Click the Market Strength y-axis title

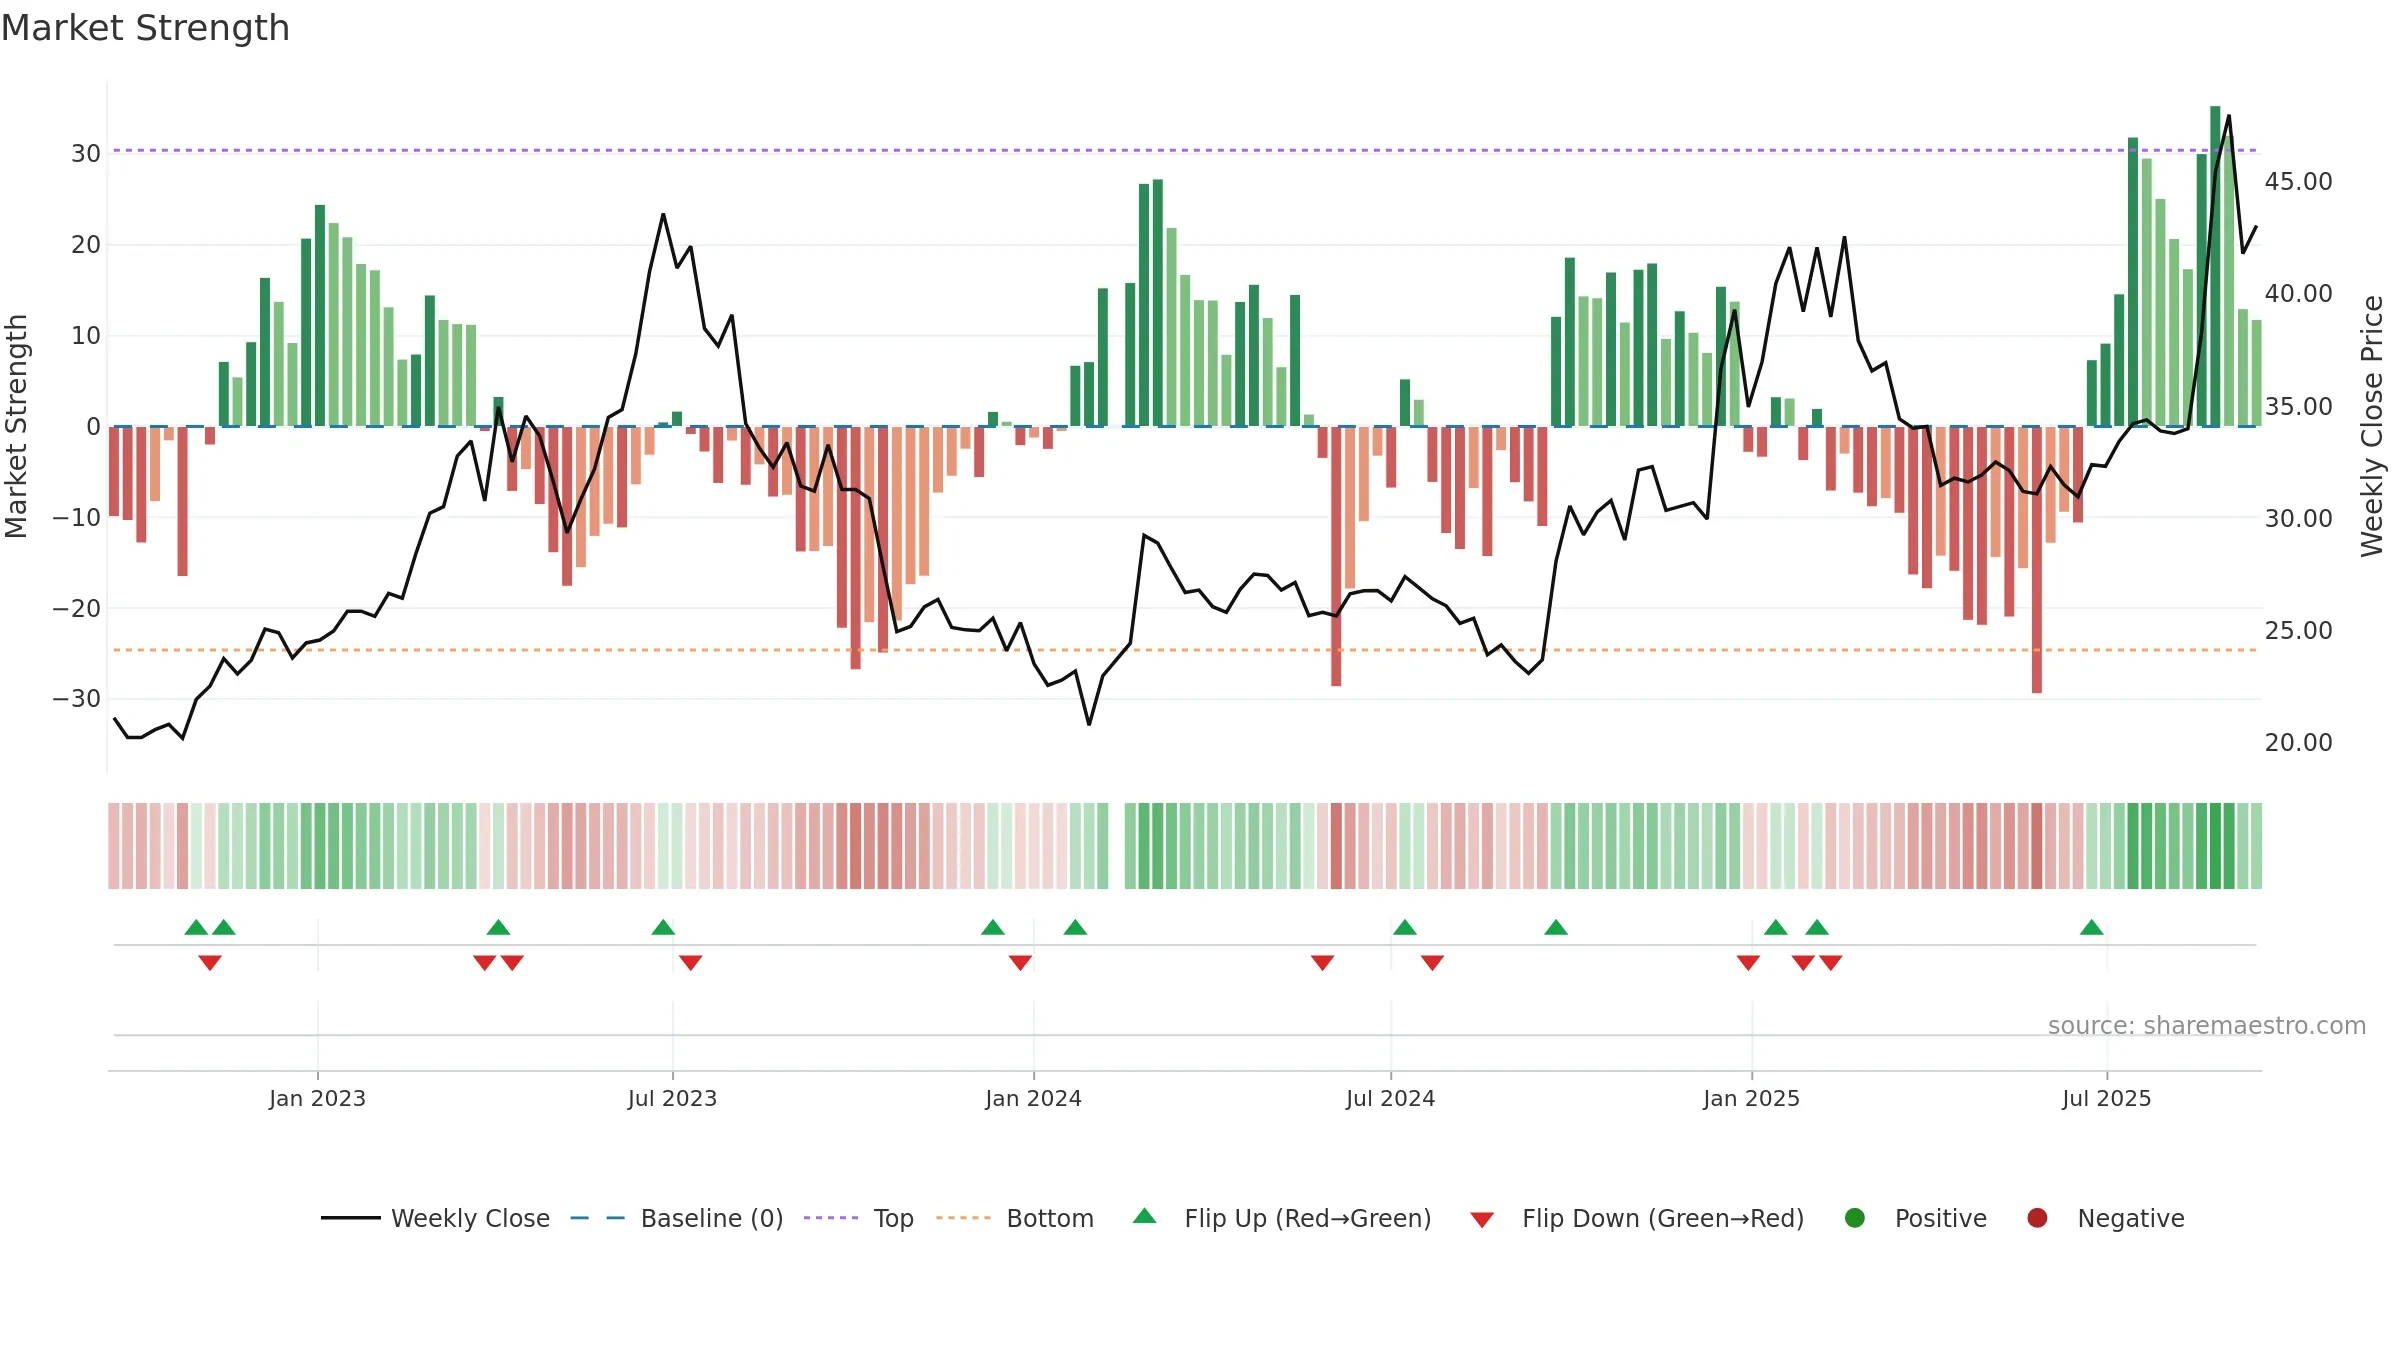(16, 426)
